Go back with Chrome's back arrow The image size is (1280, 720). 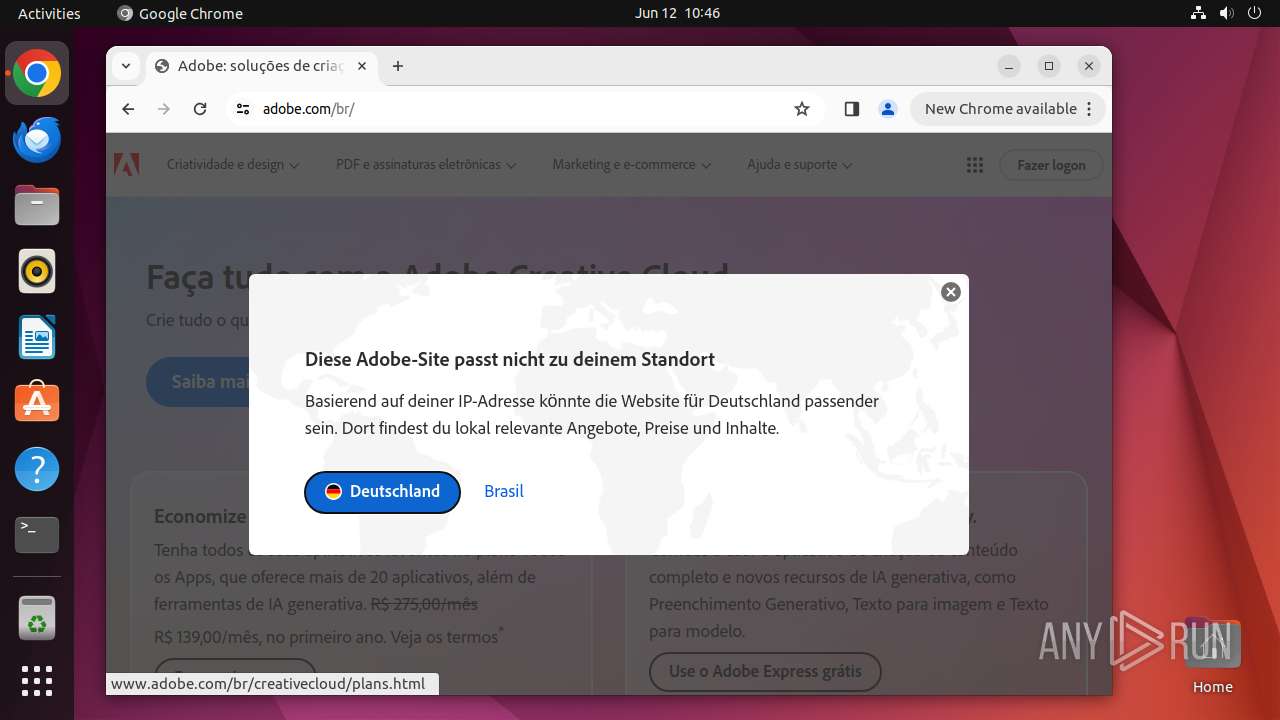128,109
